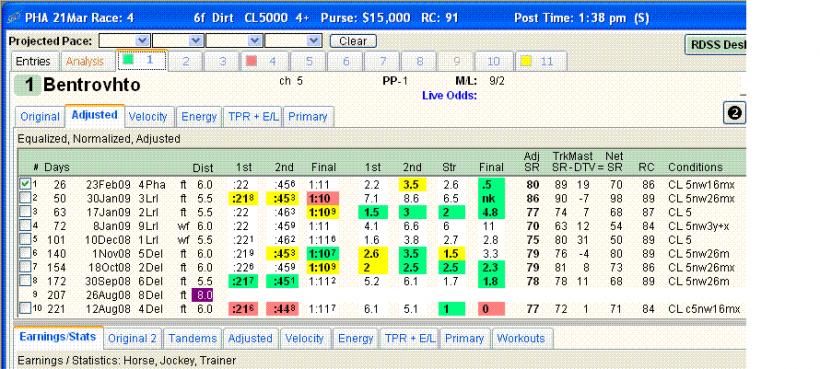Select horse tab 11 with yellow square
Image resolution: width=820 pixels, height=369 pixels.
541,62
